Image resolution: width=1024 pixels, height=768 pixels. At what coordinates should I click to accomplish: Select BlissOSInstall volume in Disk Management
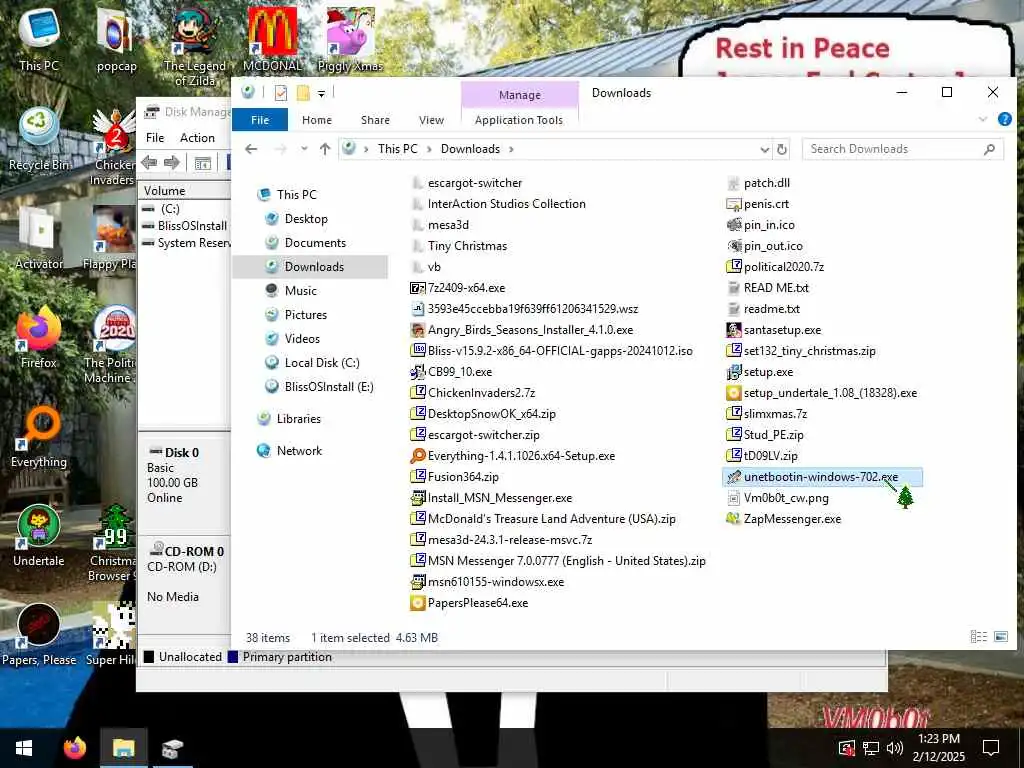[185, 225]
